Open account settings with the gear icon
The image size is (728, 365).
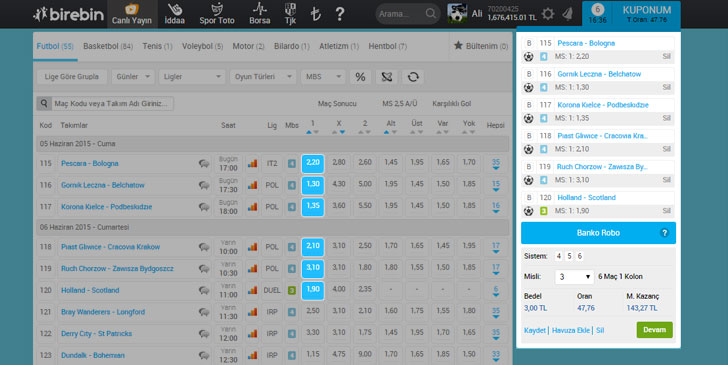(x=548, y=14)
